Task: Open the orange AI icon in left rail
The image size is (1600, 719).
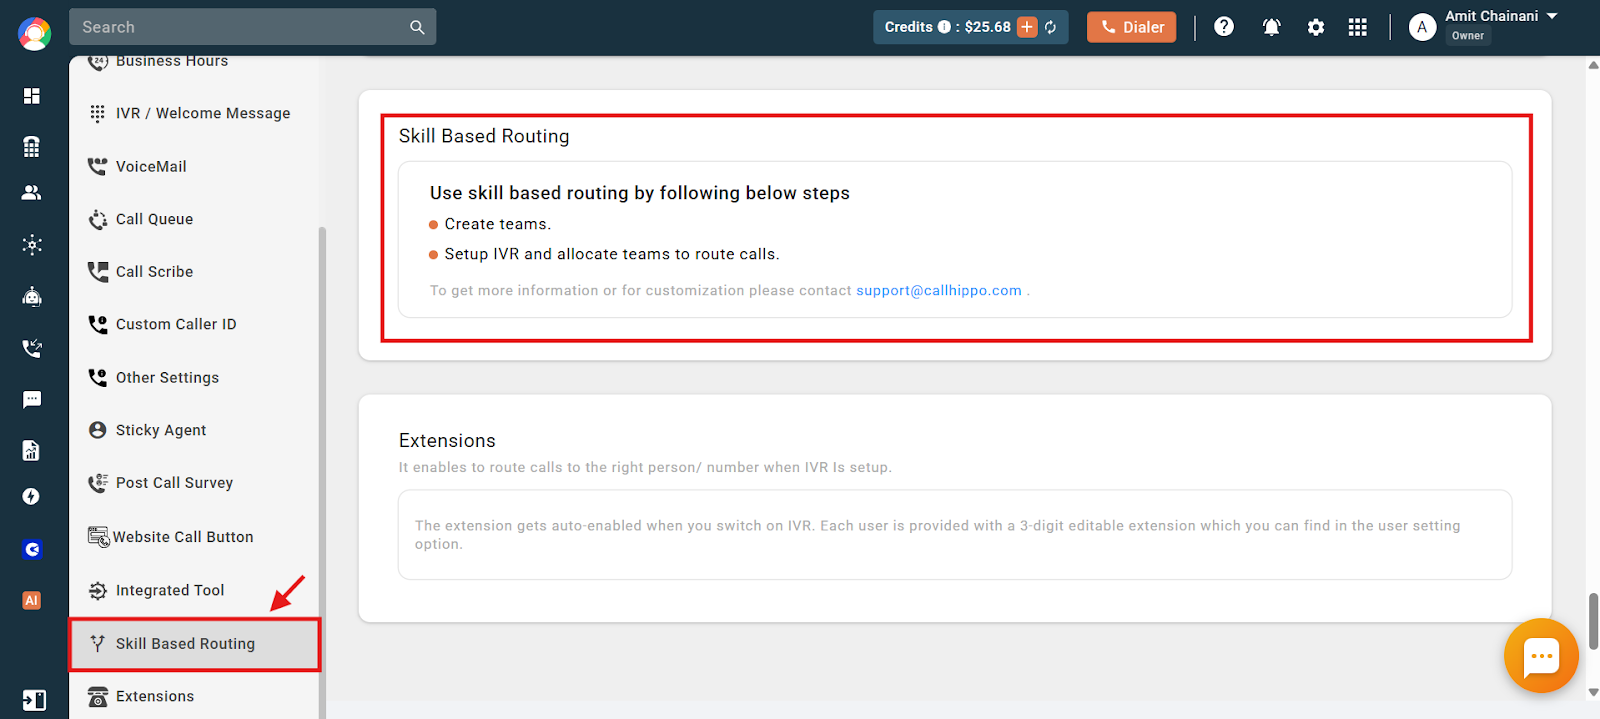Action: (x=32, y=601)
